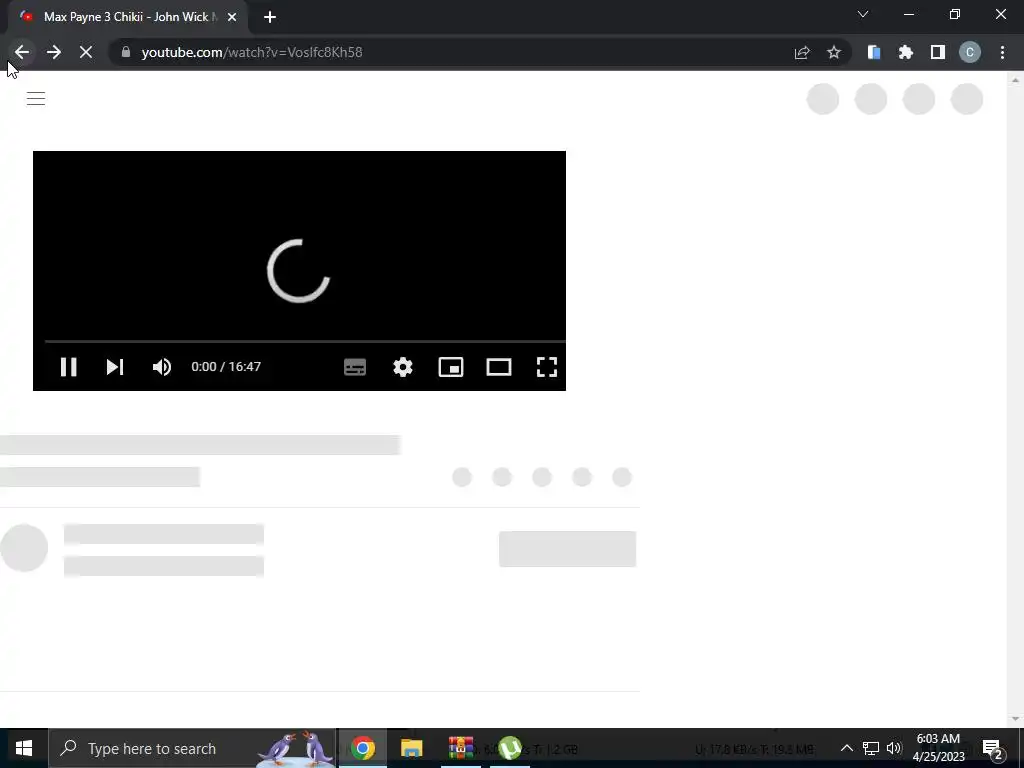Open Chrome three-dot menu
Viewport: 1024px width, 768px height.
[x=1002, y=52]
